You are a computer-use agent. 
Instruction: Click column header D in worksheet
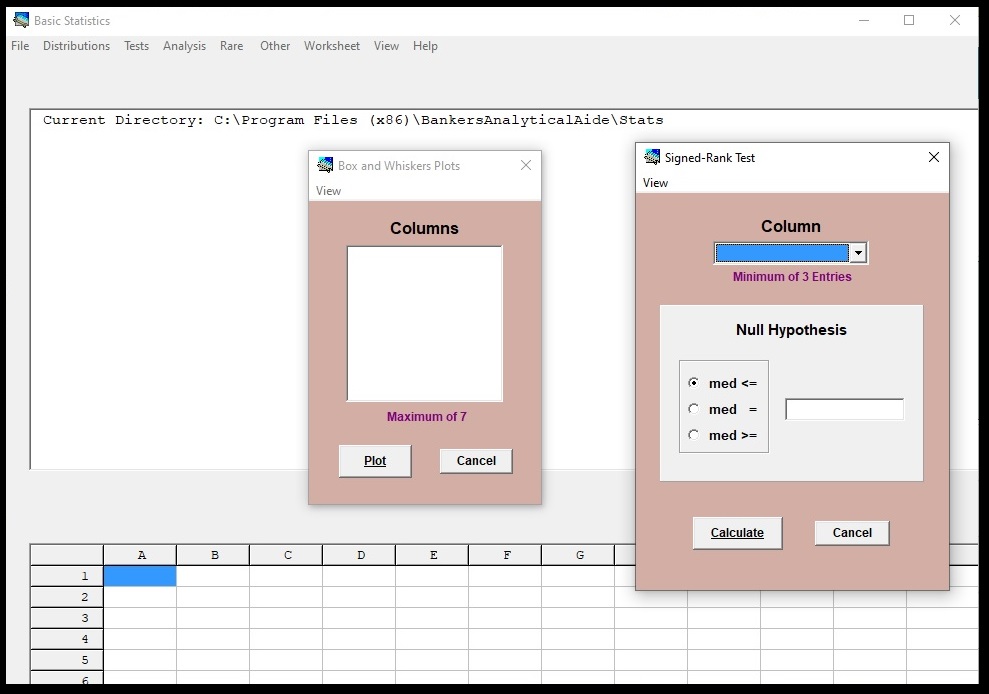[360, 555]
